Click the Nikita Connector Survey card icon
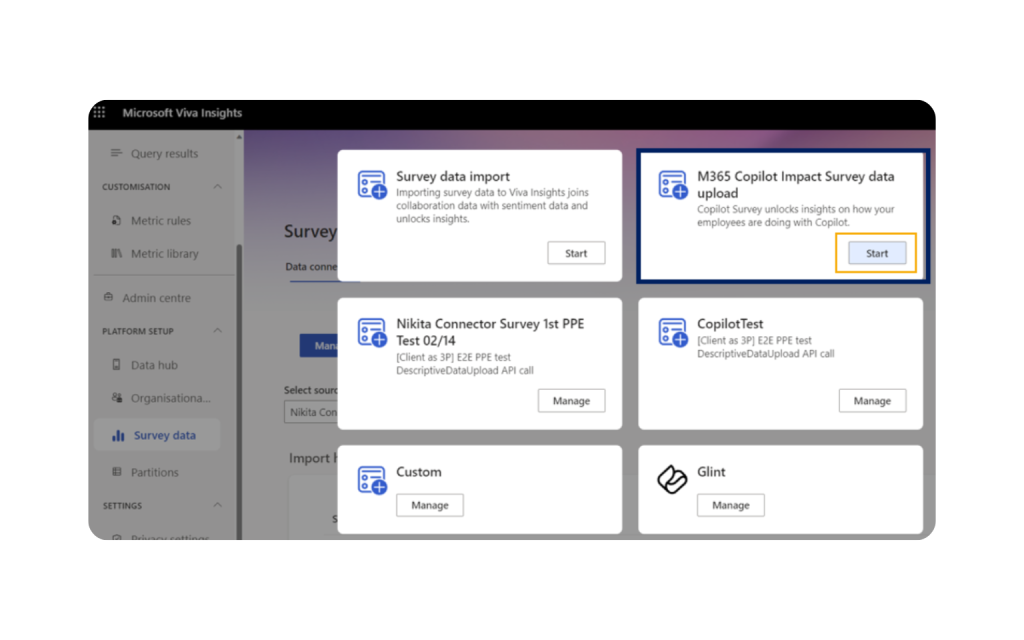The height and width of the screenshot is (640, 1024). click(x=372, y=333)
